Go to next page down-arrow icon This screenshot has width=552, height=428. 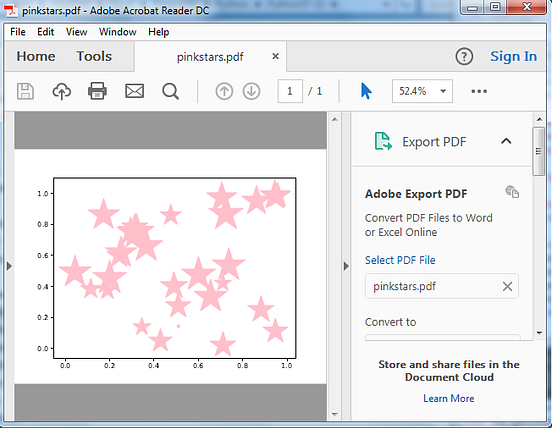[251, 92]
